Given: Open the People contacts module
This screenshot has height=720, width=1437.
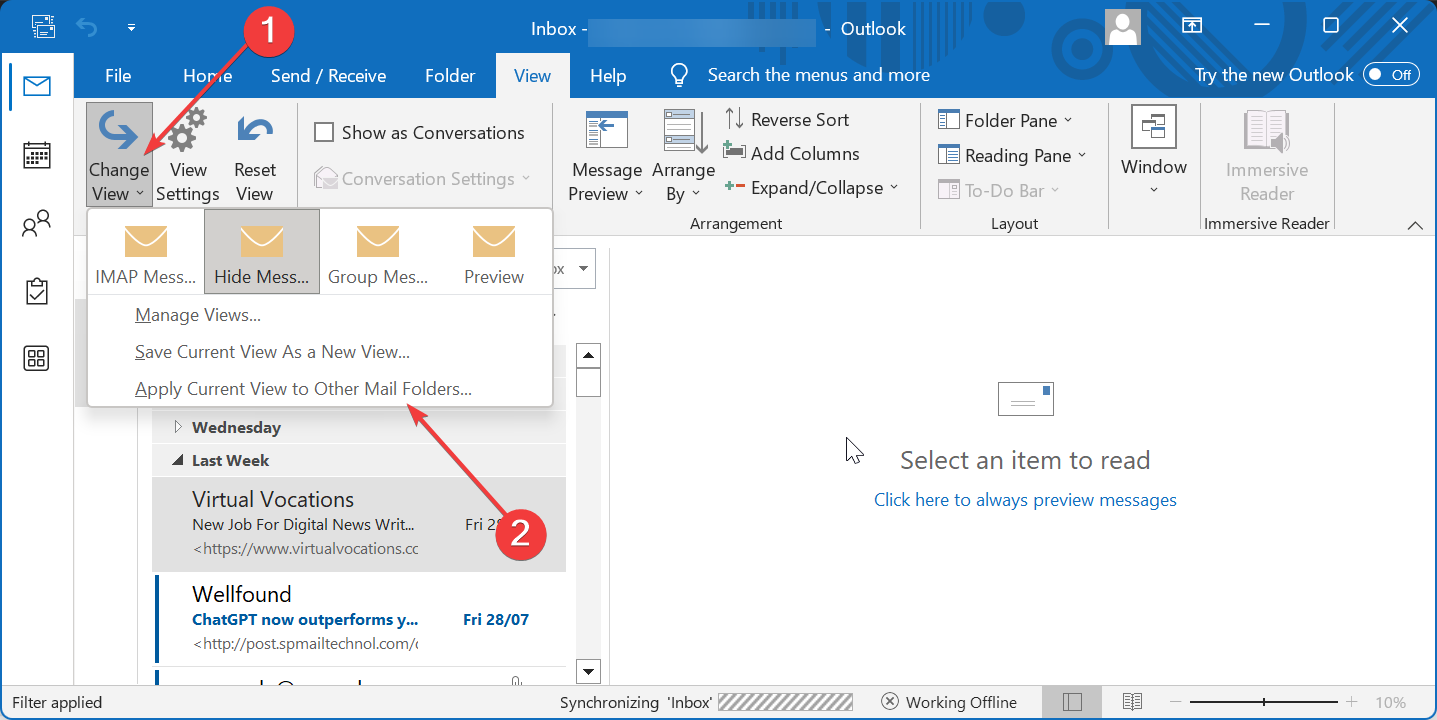Looking at the screenshot, I should click(37, 224).
